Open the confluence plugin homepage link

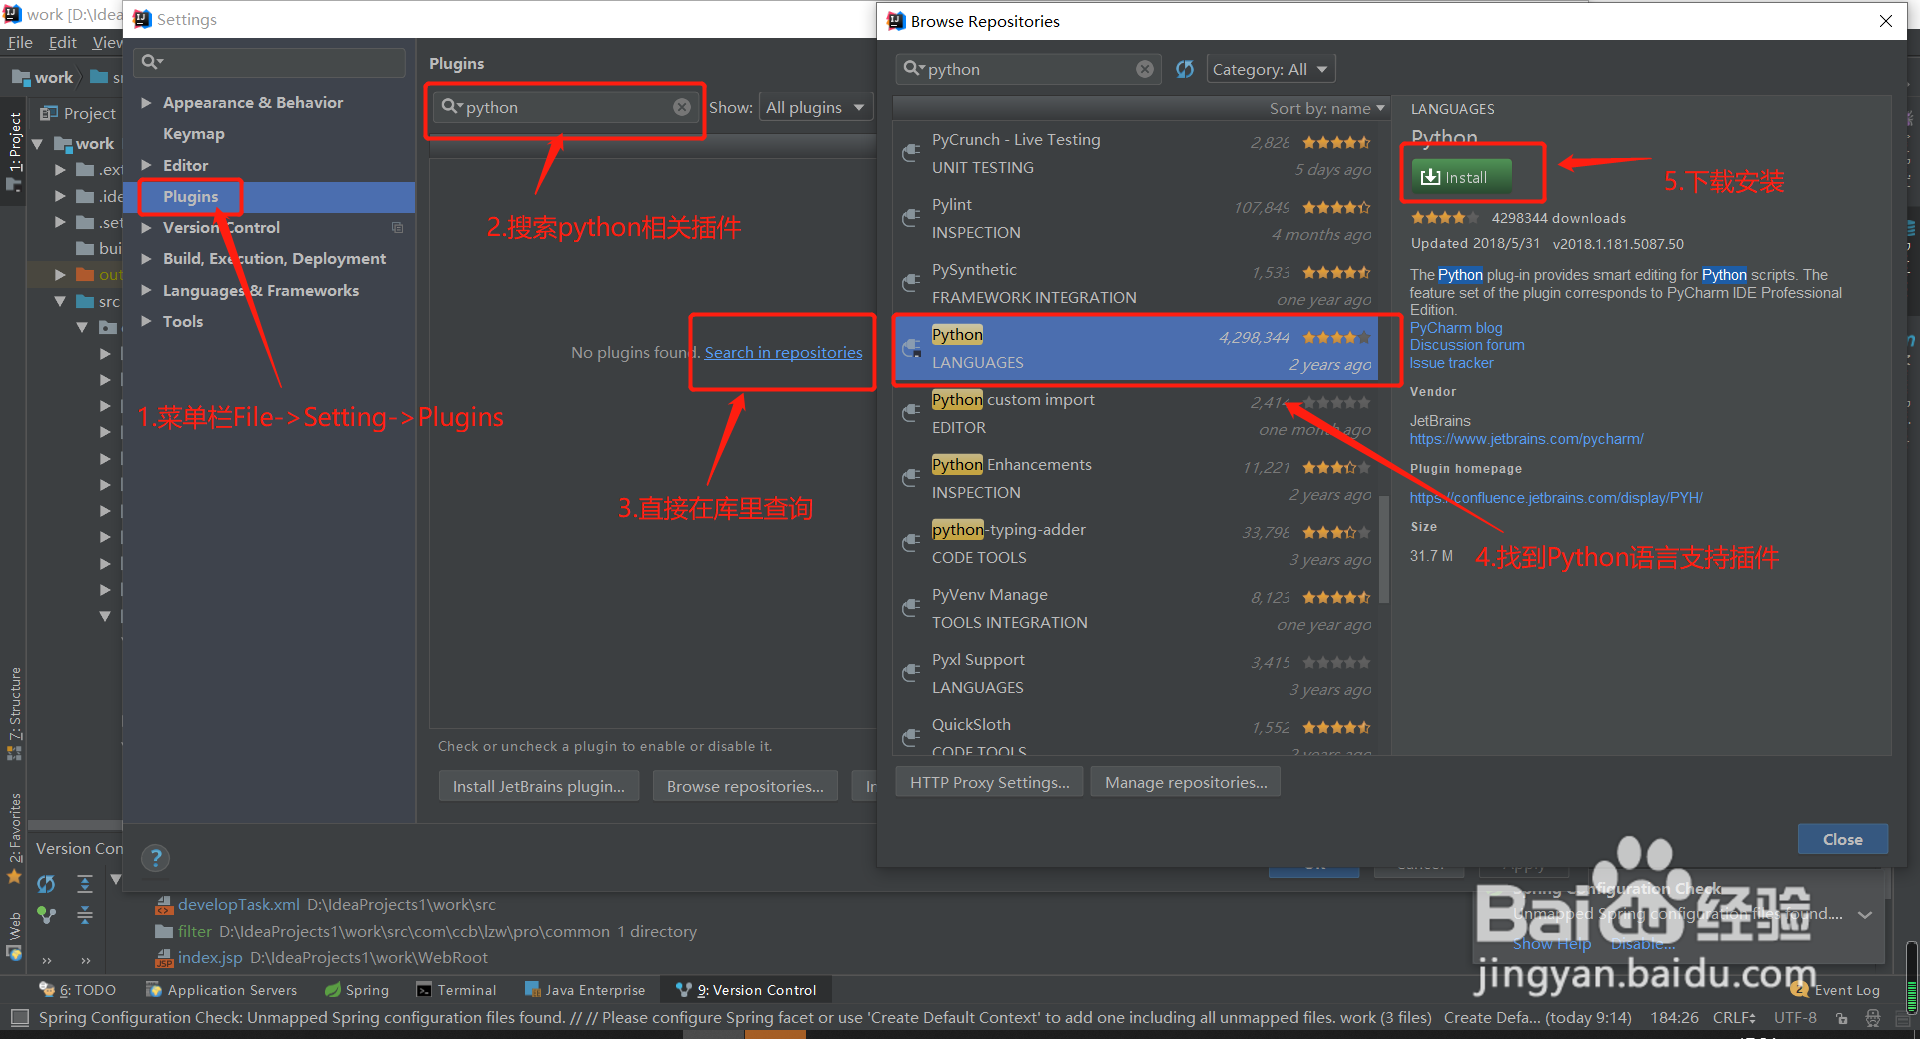(1556, 498)
